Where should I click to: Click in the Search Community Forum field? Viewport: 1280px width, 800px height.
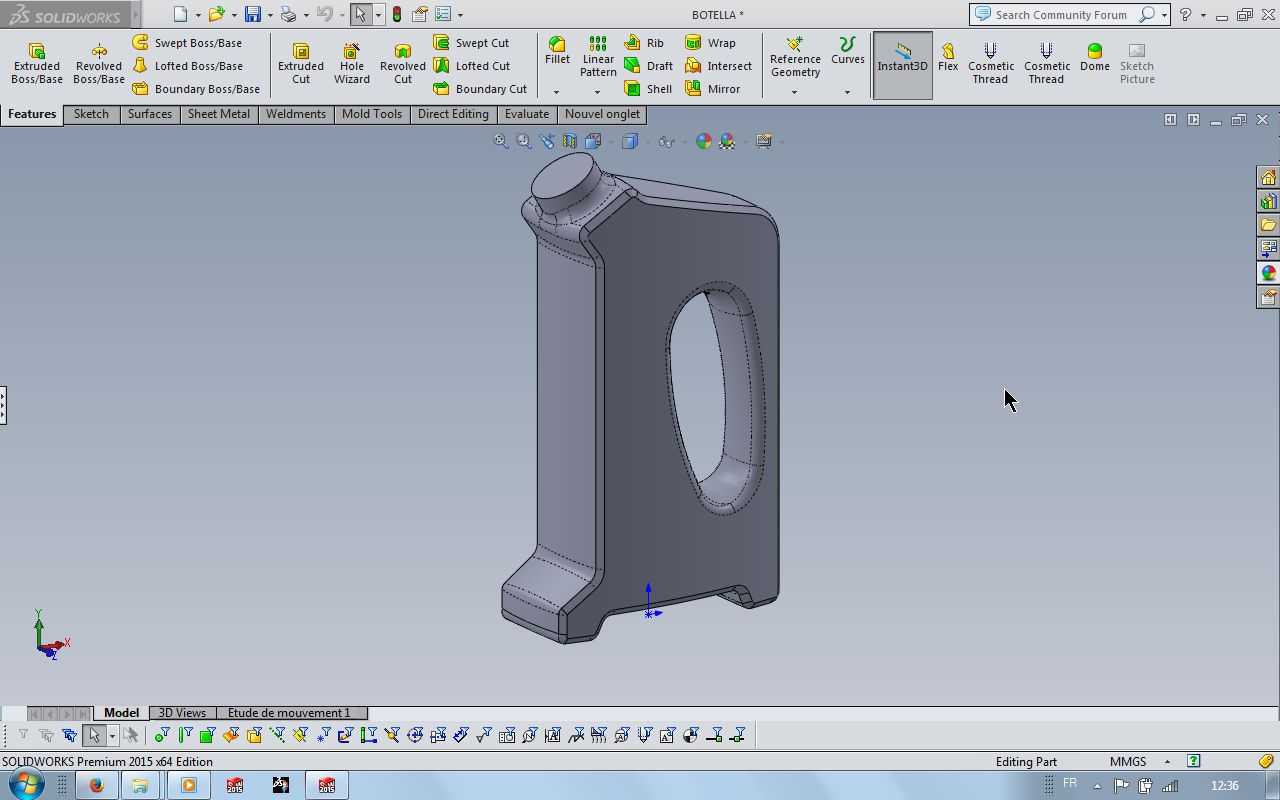click(x=1063, y=14)
